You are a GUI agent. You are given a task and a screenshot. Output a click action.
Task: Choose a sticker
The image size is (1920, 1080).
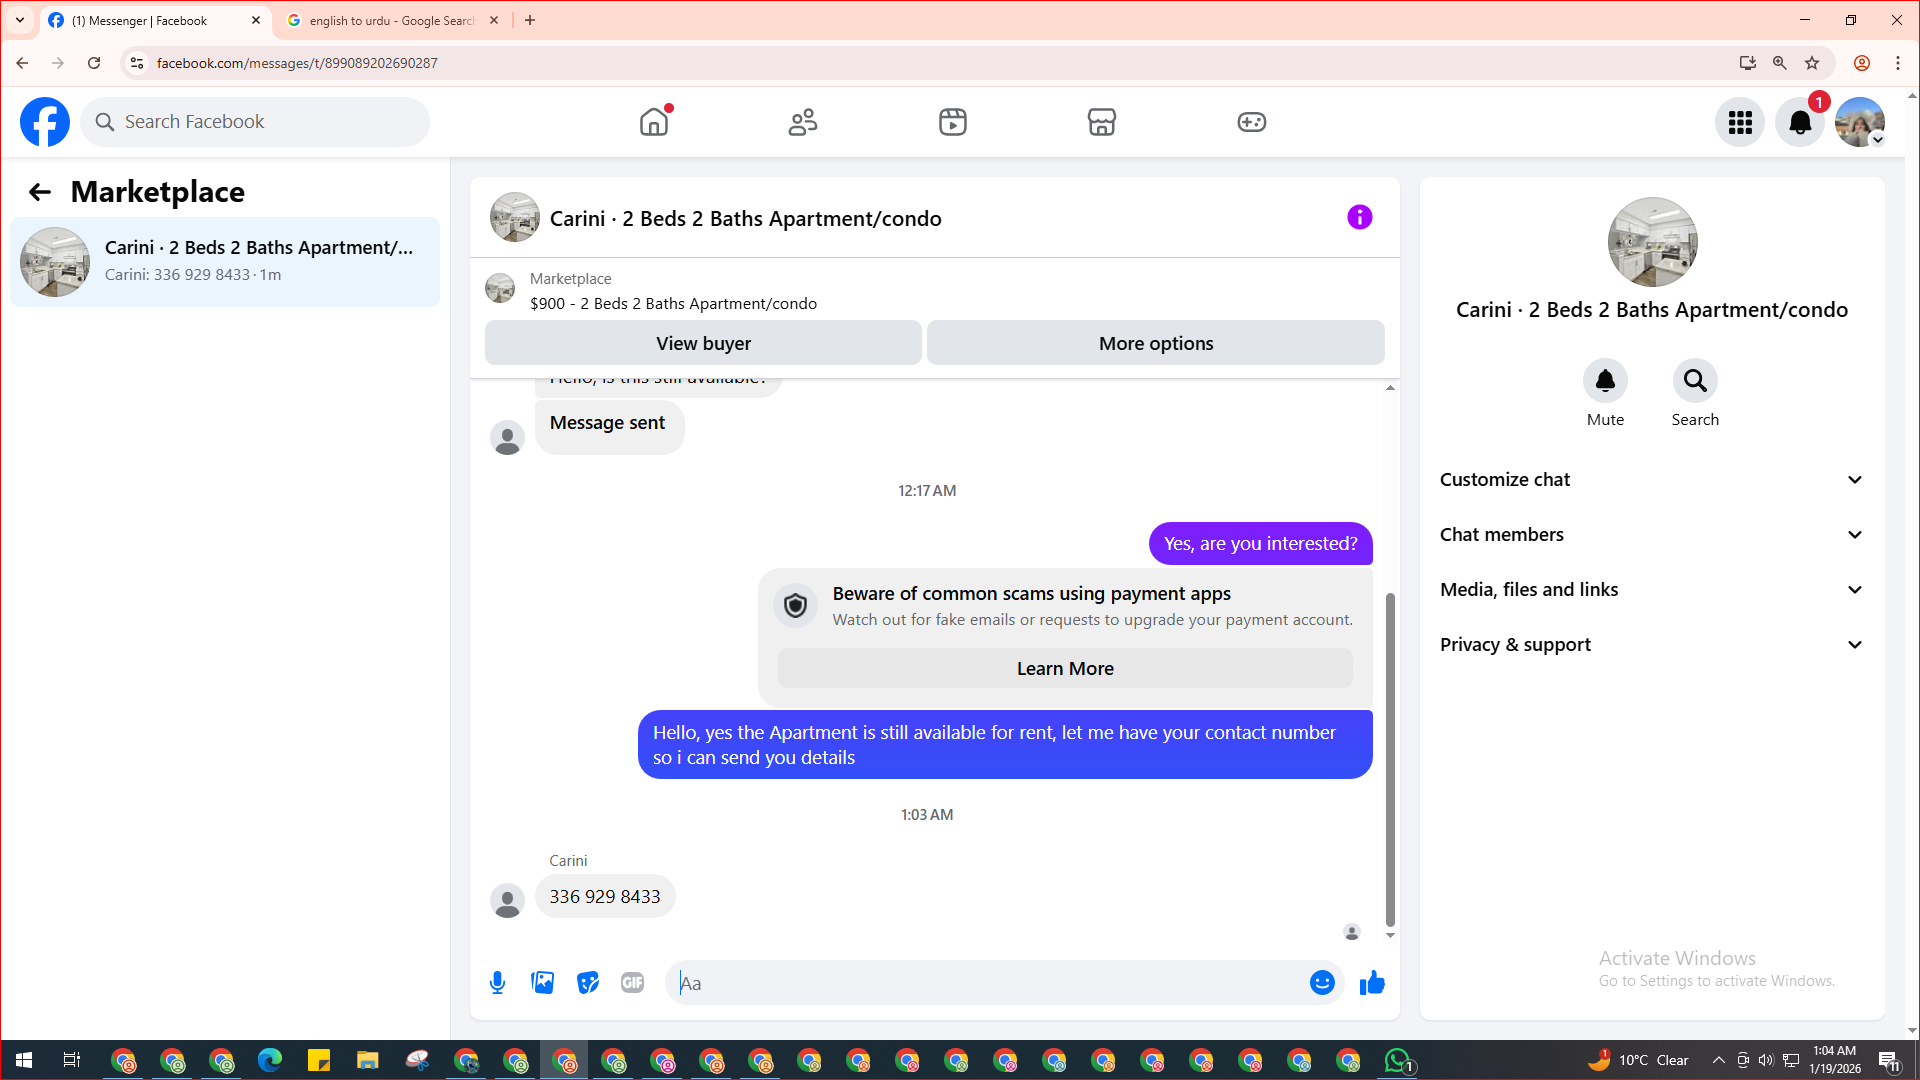pos(588,983)
